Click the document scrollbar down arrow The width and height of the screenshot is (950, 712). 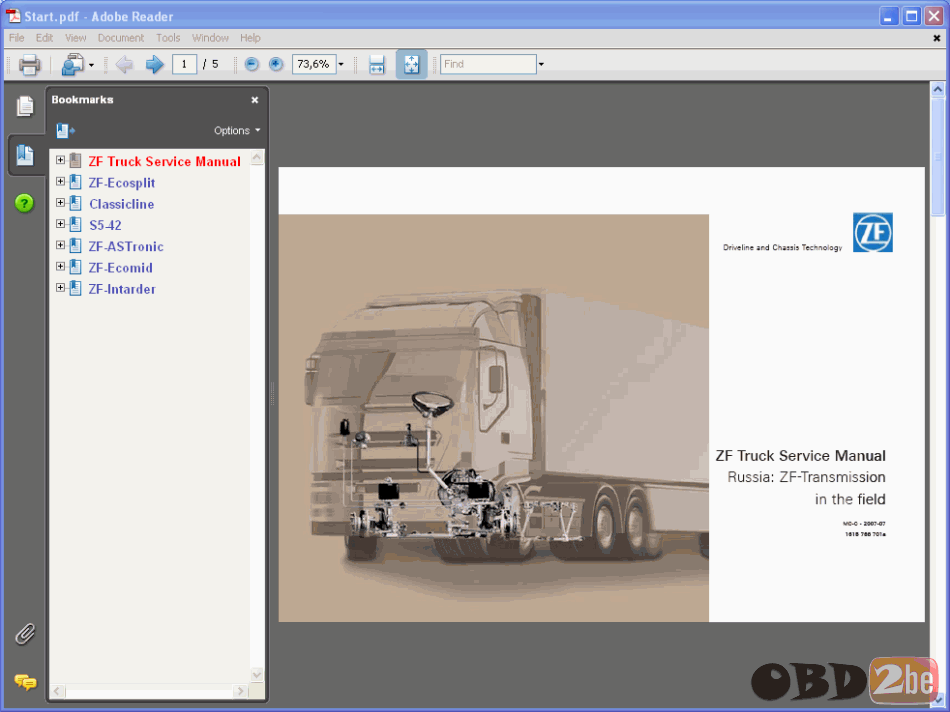[x=938, y=700]
